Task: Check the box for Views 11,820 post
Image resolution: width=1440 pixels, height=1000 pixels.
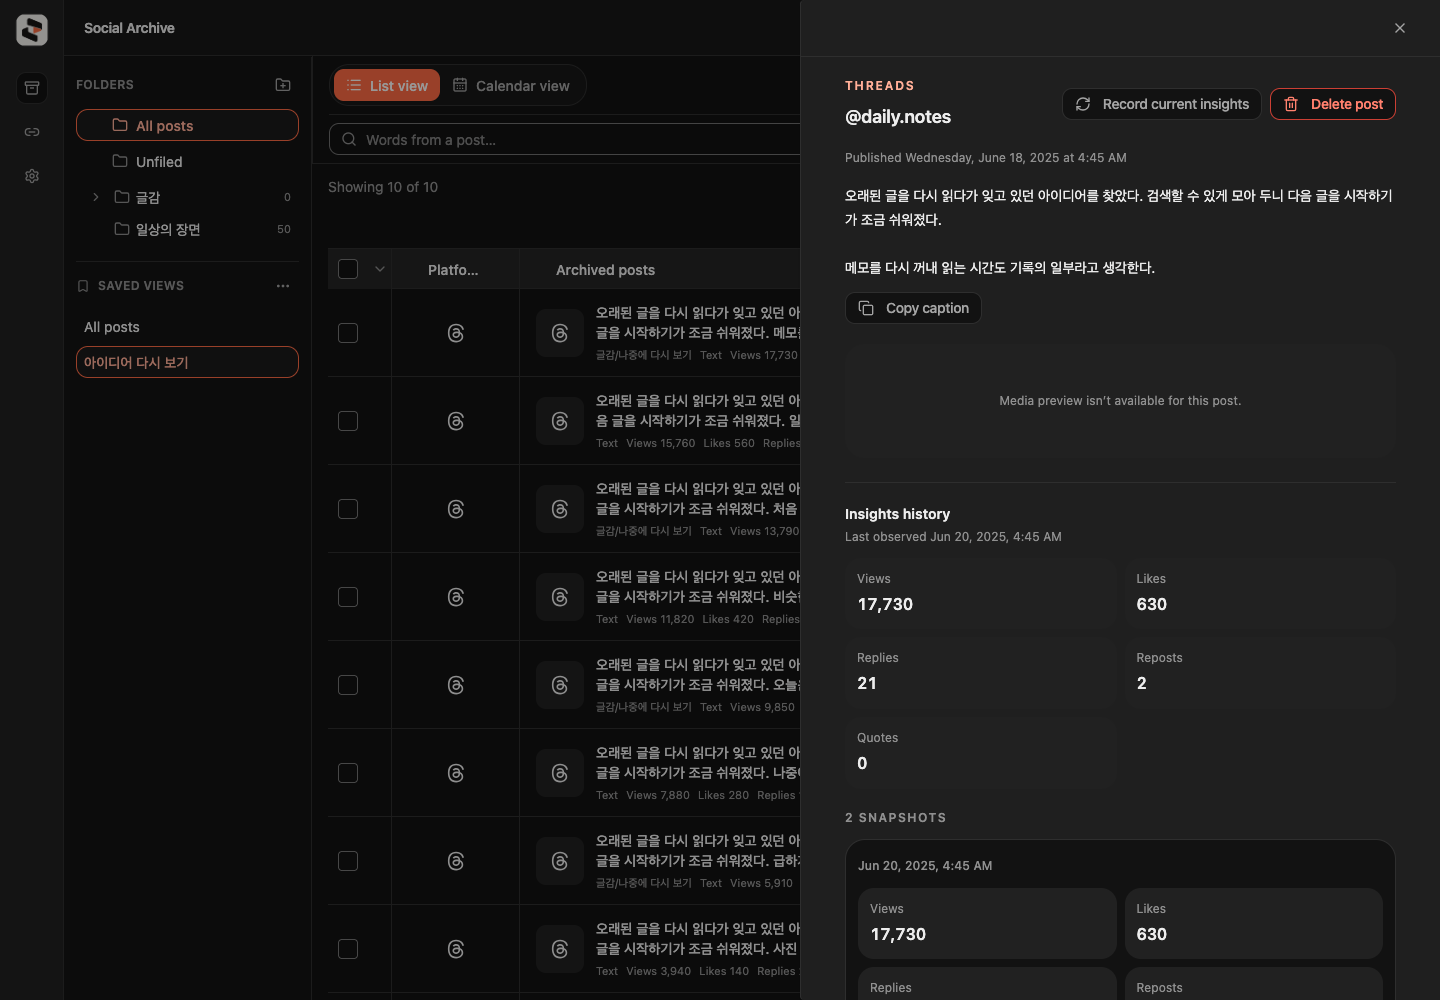Action: click(x=348, y=597)
